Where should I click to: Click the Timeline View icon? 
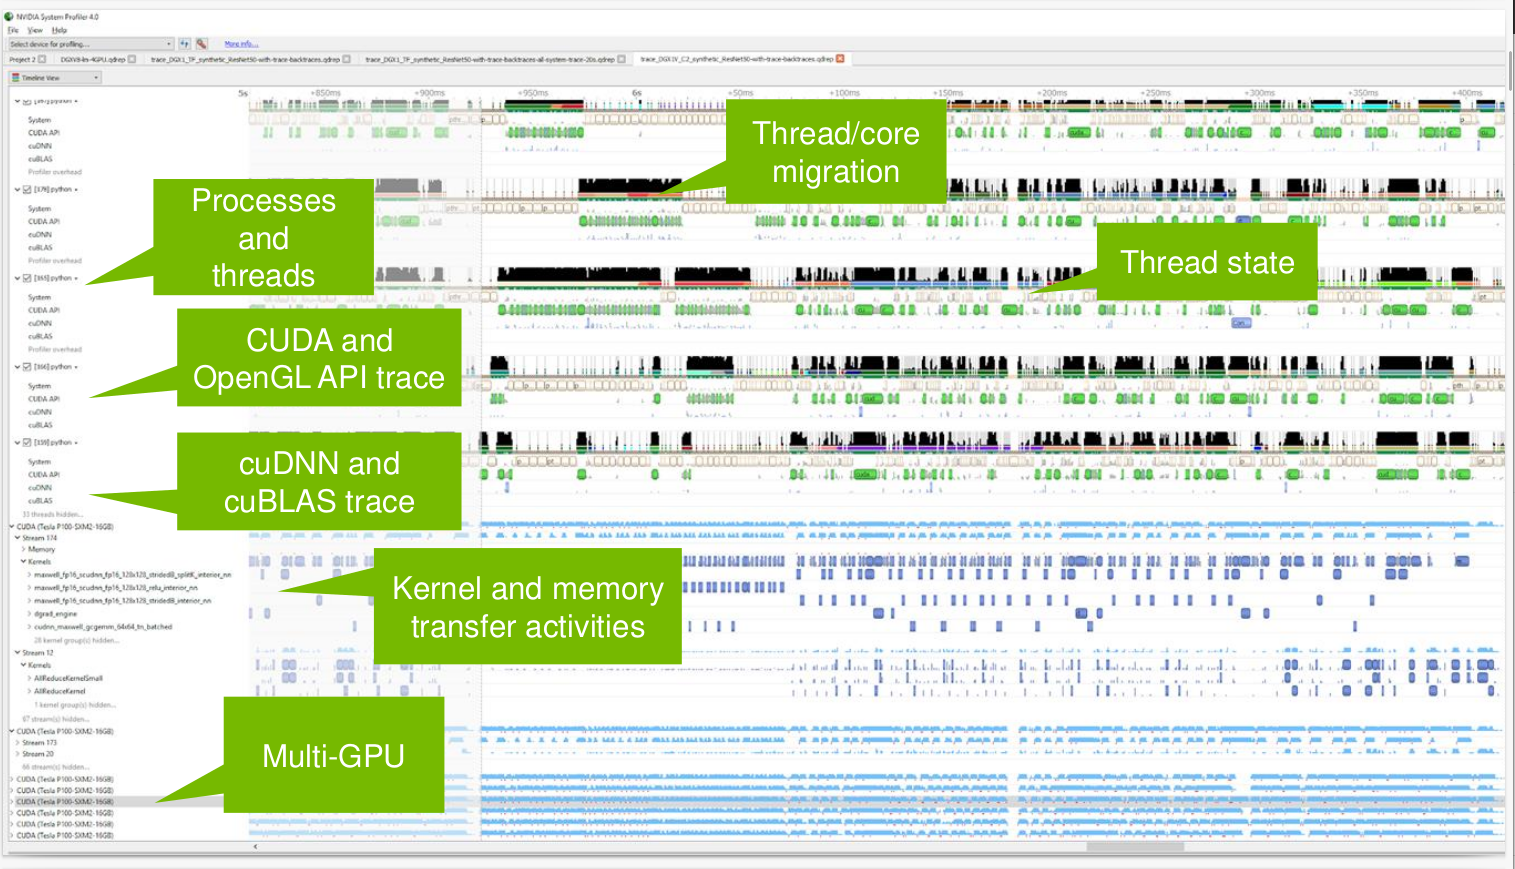(x=15, y=78)
